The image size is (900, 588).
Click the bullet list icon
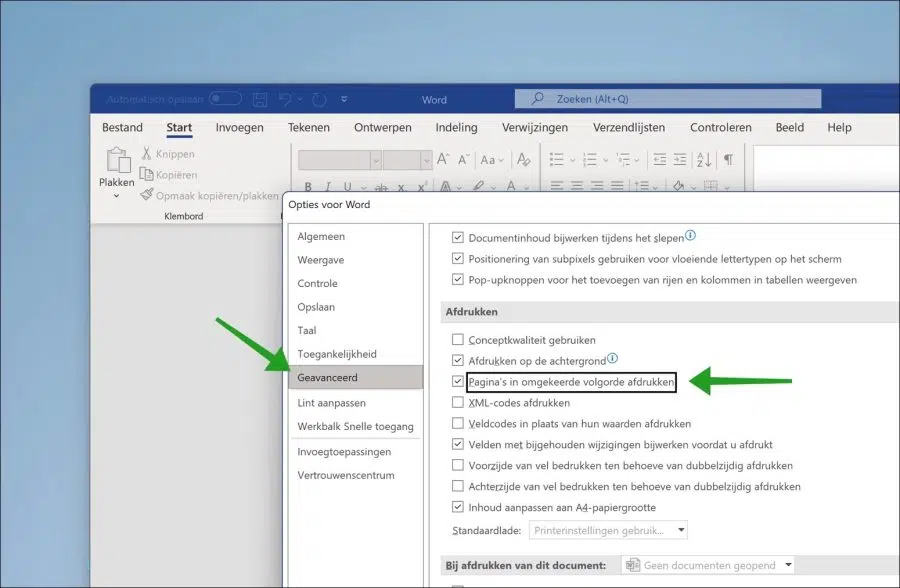556,159
